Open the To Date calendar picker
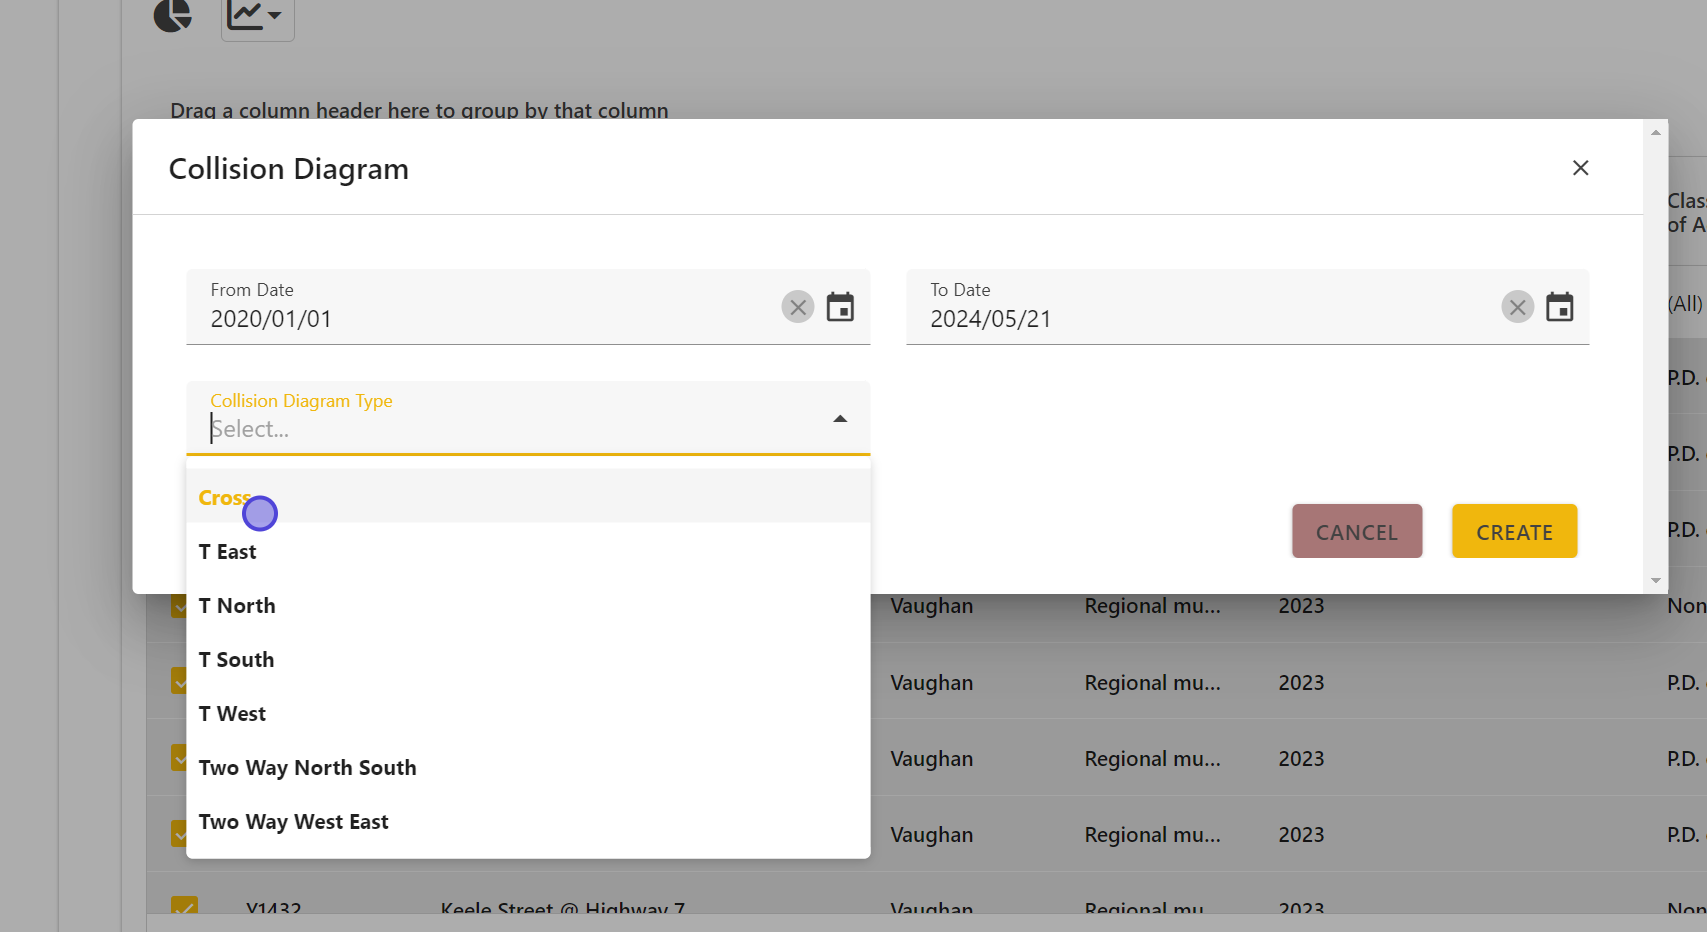Viewport: 1707px width, 932px height. click(1559, 307)
